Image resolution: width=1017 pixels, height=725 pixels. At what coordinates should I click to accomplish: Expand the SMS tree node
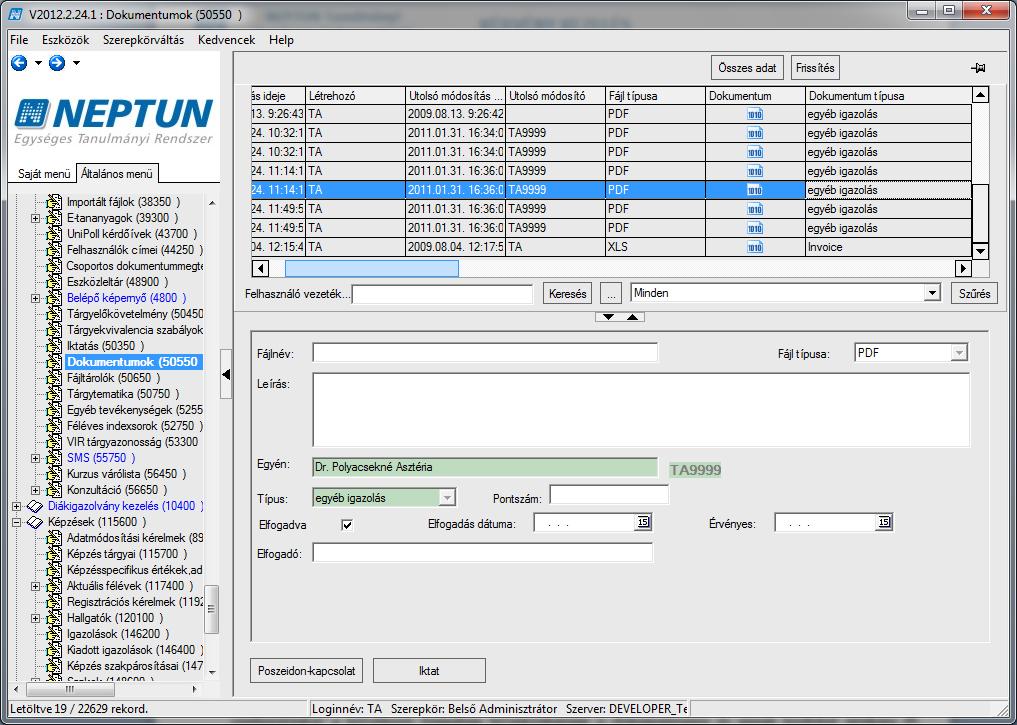tap(36, 458)
